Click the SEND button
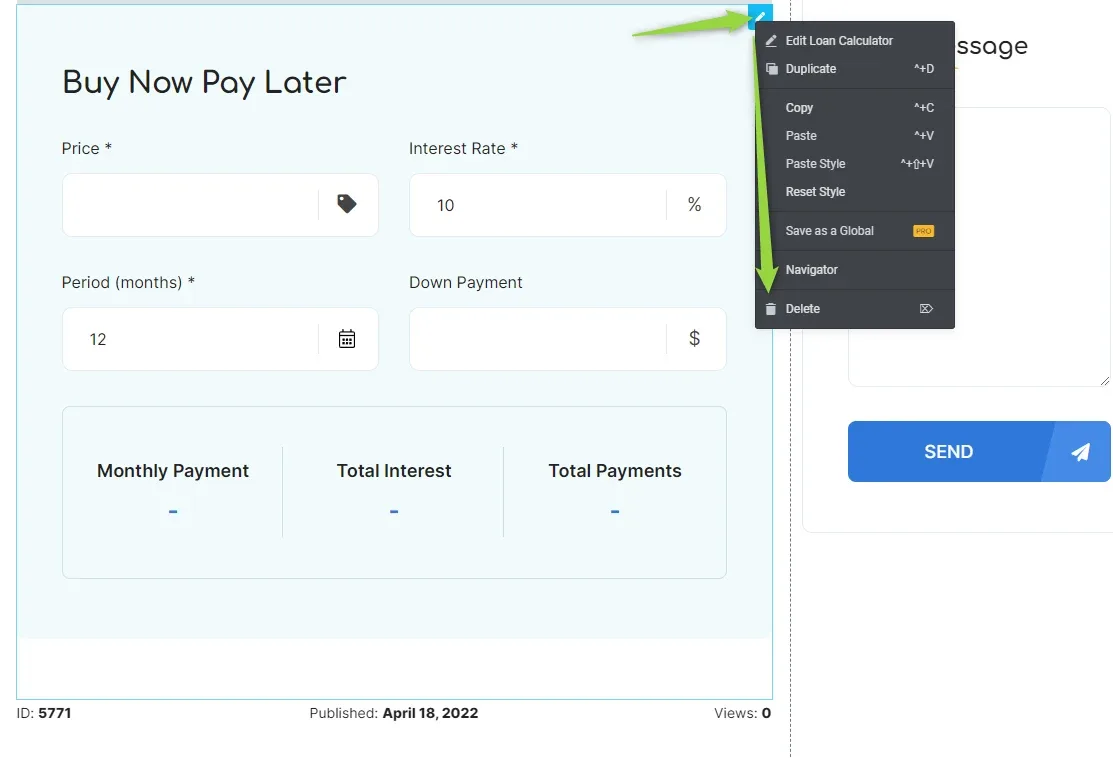 (979, 451)
